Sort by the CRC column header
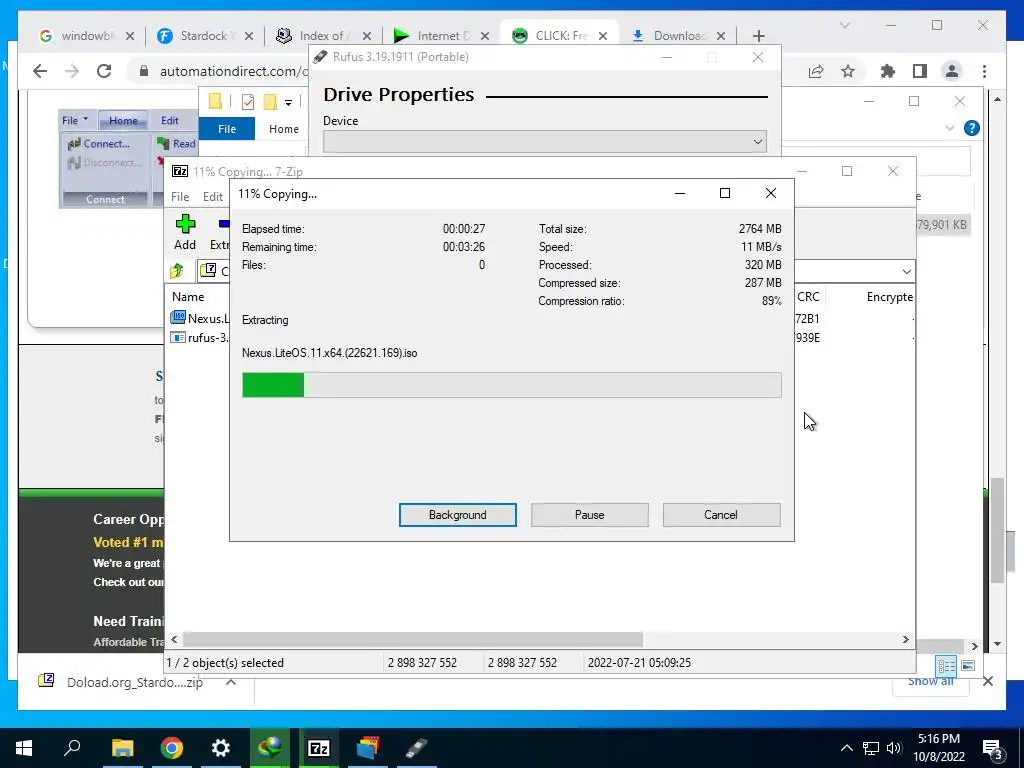1024x768 pixels. pyautogui.click(x=808, y=296)
